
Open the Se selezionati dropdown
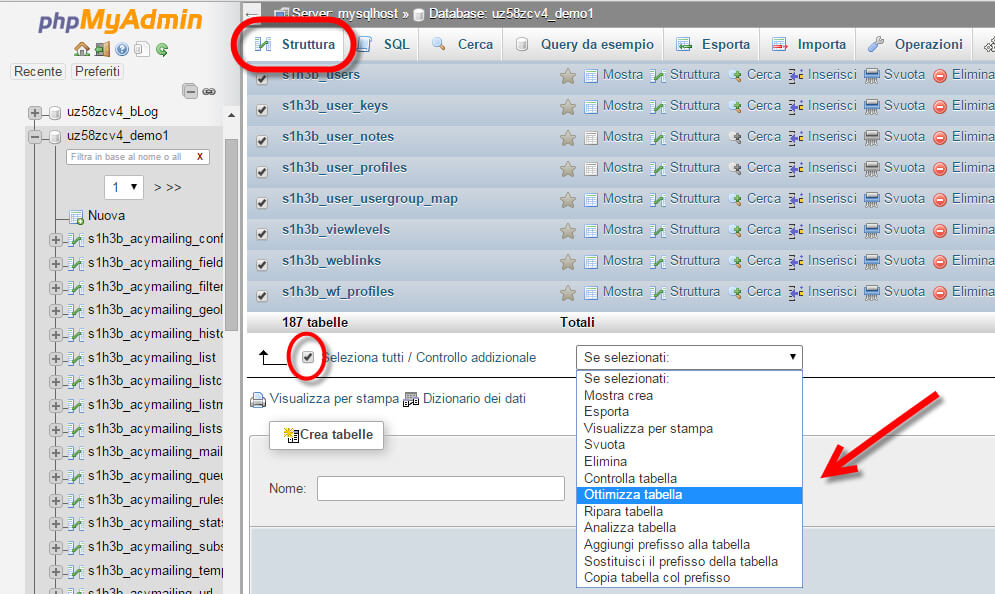tap(689, 357)
